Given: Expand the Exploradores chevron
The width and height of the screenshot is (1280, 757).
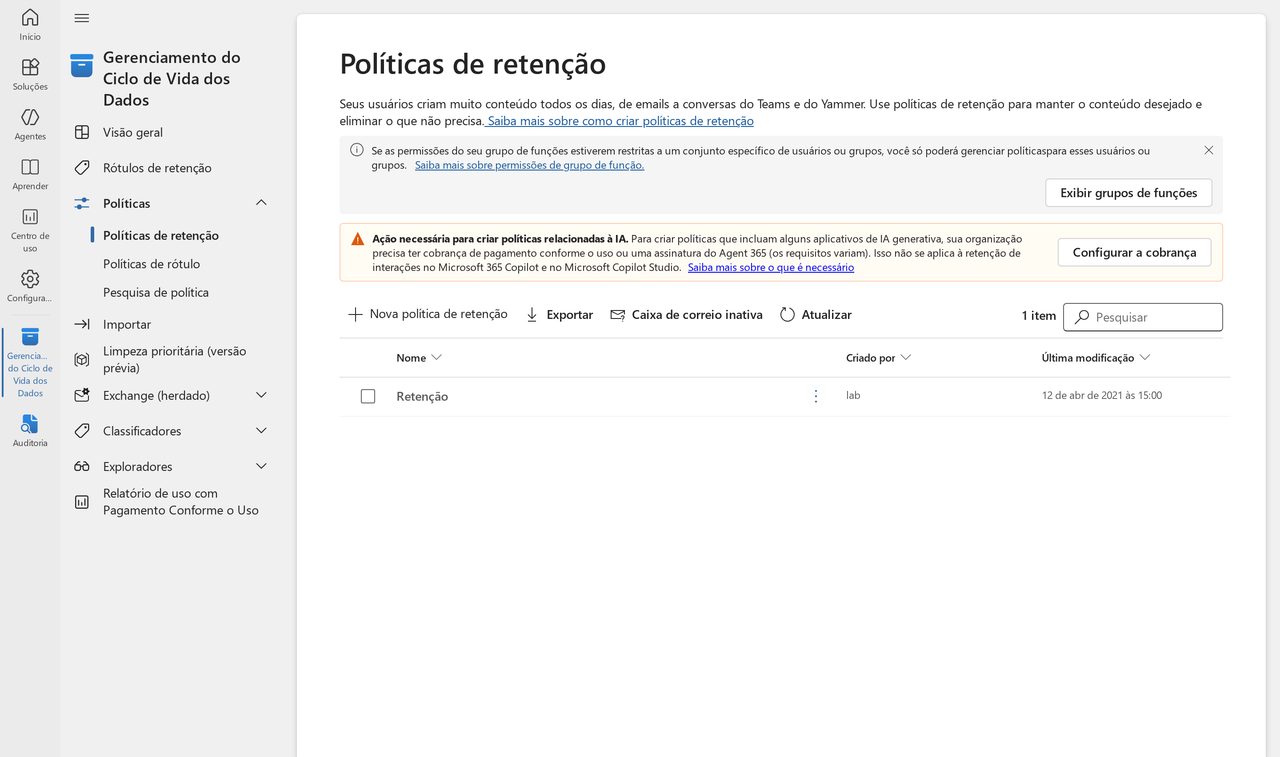Looking at the screenshot, I should [x=261, y=466].
